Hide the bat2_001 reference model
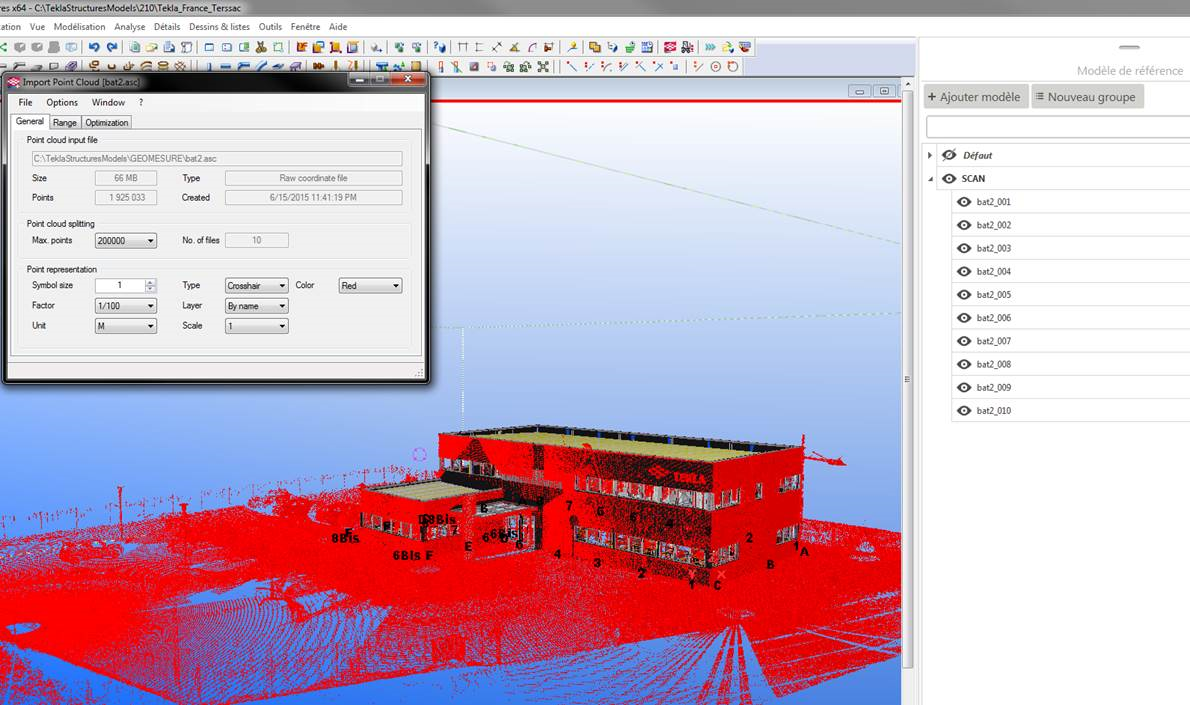Viewport: 1190px width, 705px height. [x=964, y=202]
